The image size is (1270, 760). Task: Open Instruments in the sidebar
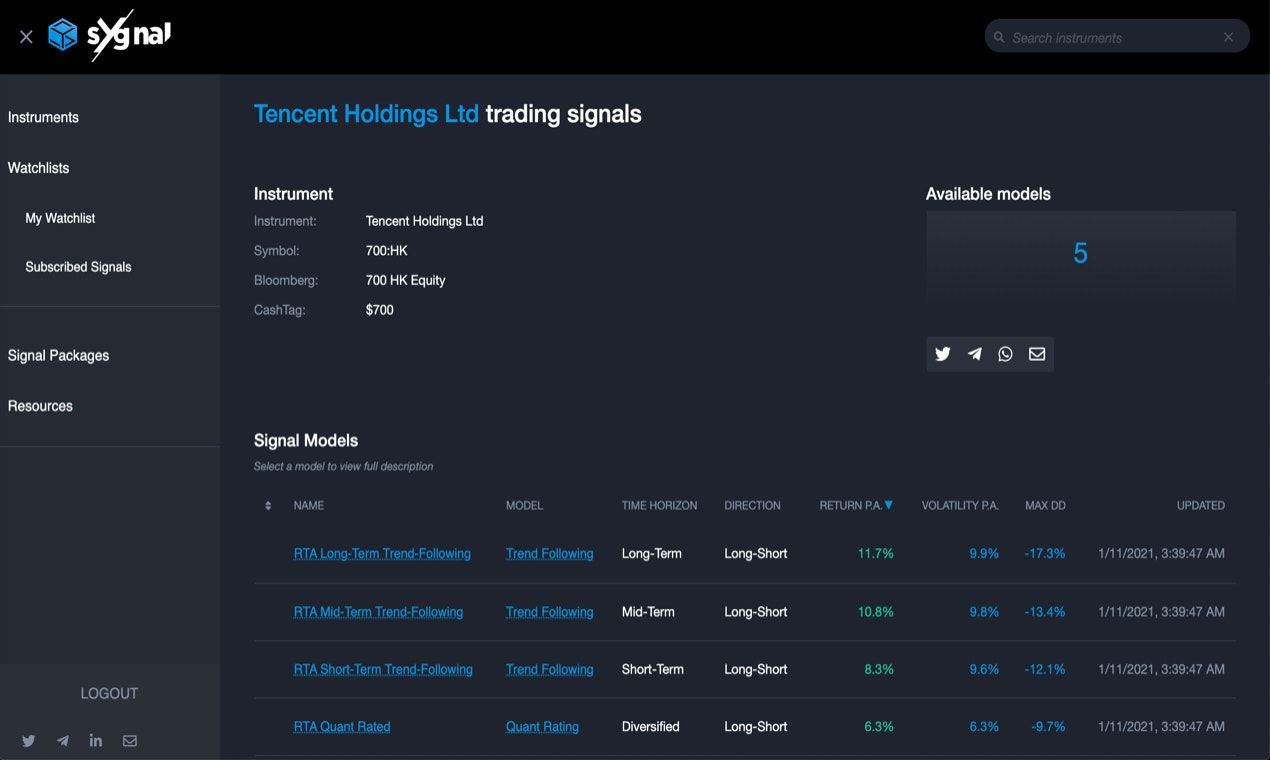coord(43,117)
